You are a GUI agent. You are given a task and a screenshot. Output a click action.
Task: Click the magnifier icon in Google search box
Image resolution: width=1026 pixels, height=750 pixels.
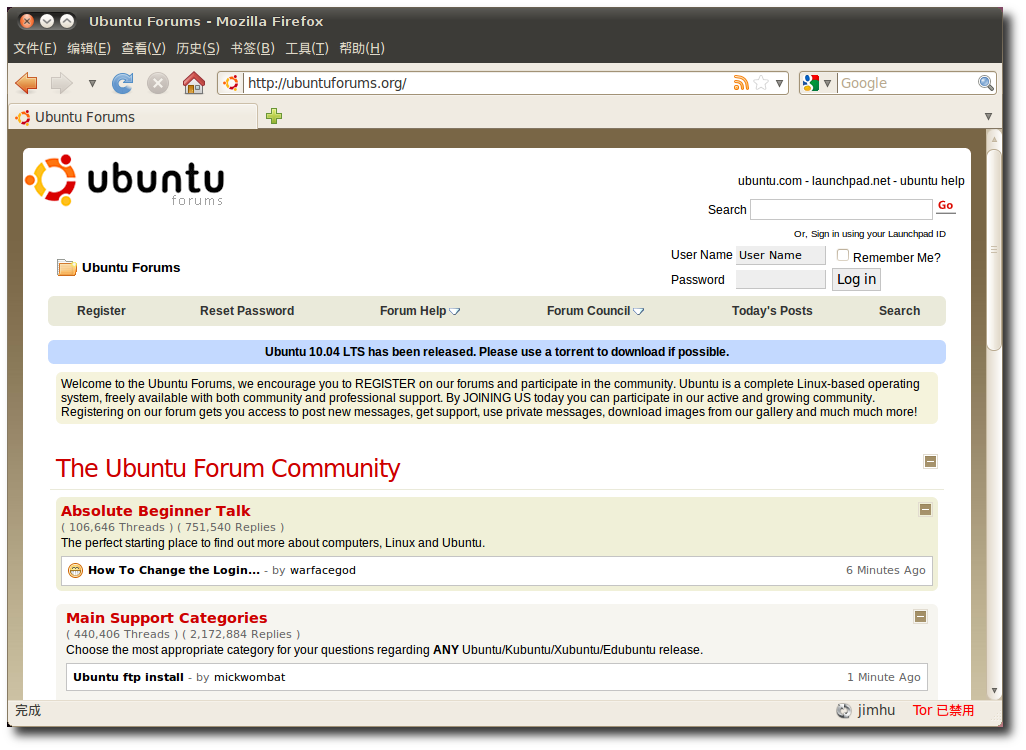985,83
